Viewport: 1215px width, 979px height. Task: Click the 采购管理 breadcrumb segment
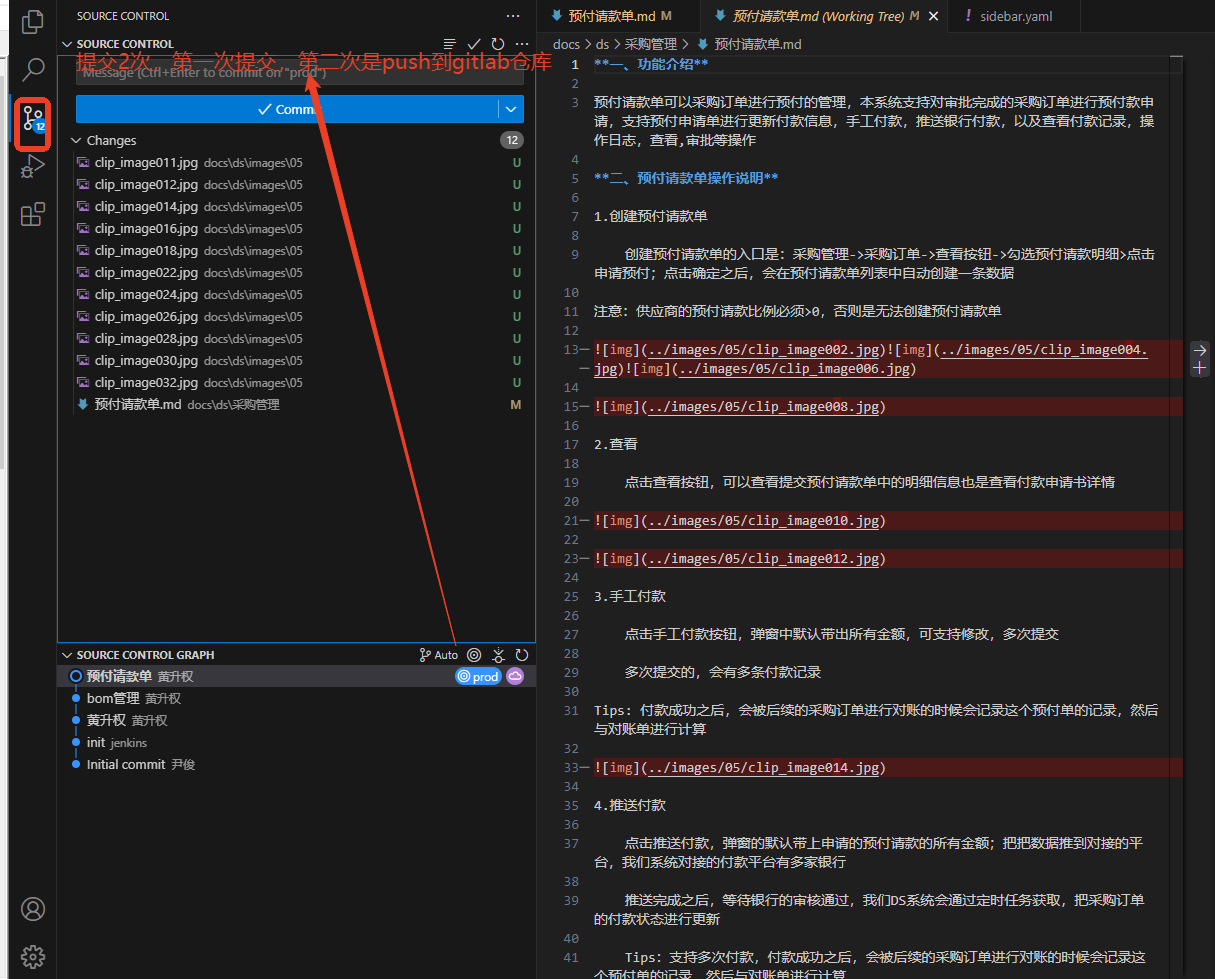point(650,44)
